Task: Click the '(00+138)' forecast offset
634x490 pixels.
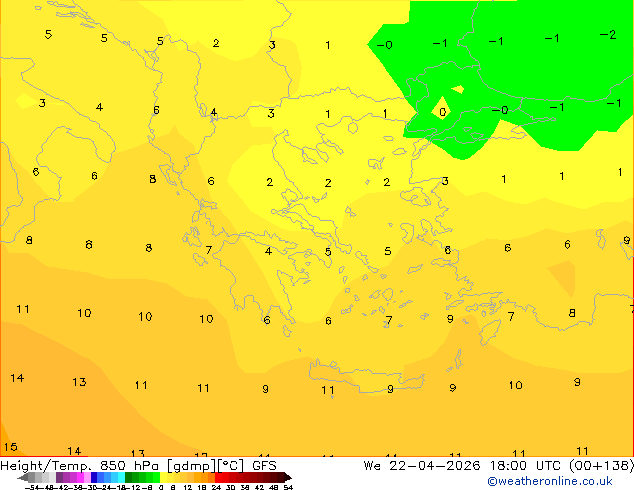Action: 602,465
